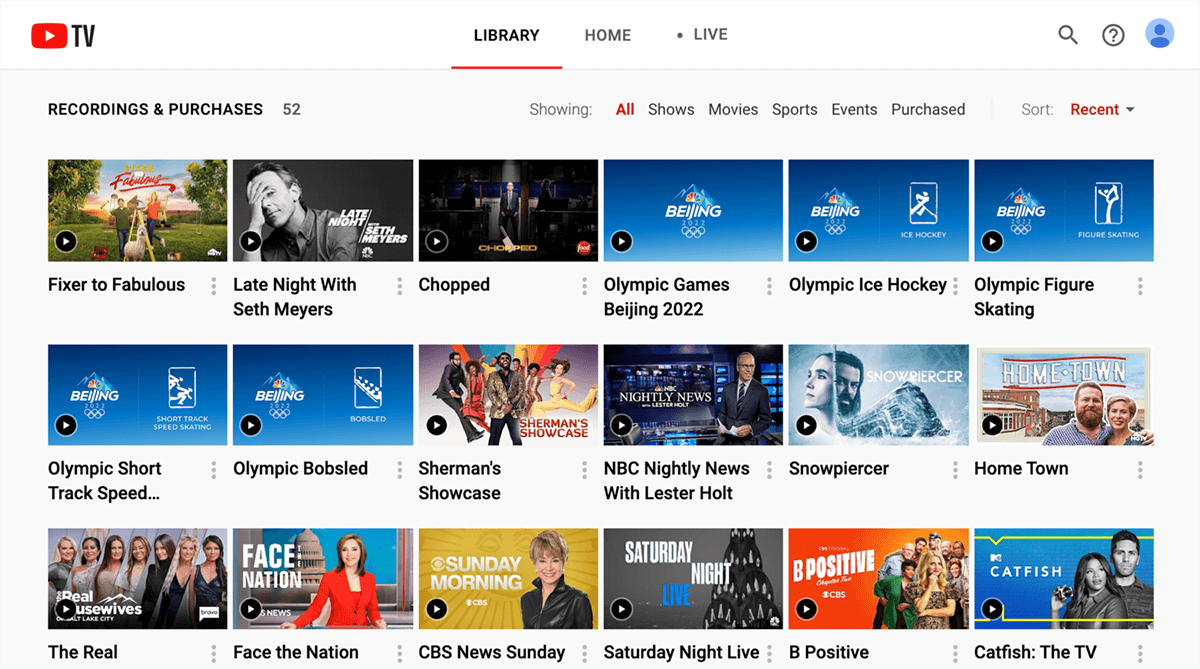Open the Sort Recent dropdown
The width and height of the screenshot is (1200, 669).
click(1102, 109)
